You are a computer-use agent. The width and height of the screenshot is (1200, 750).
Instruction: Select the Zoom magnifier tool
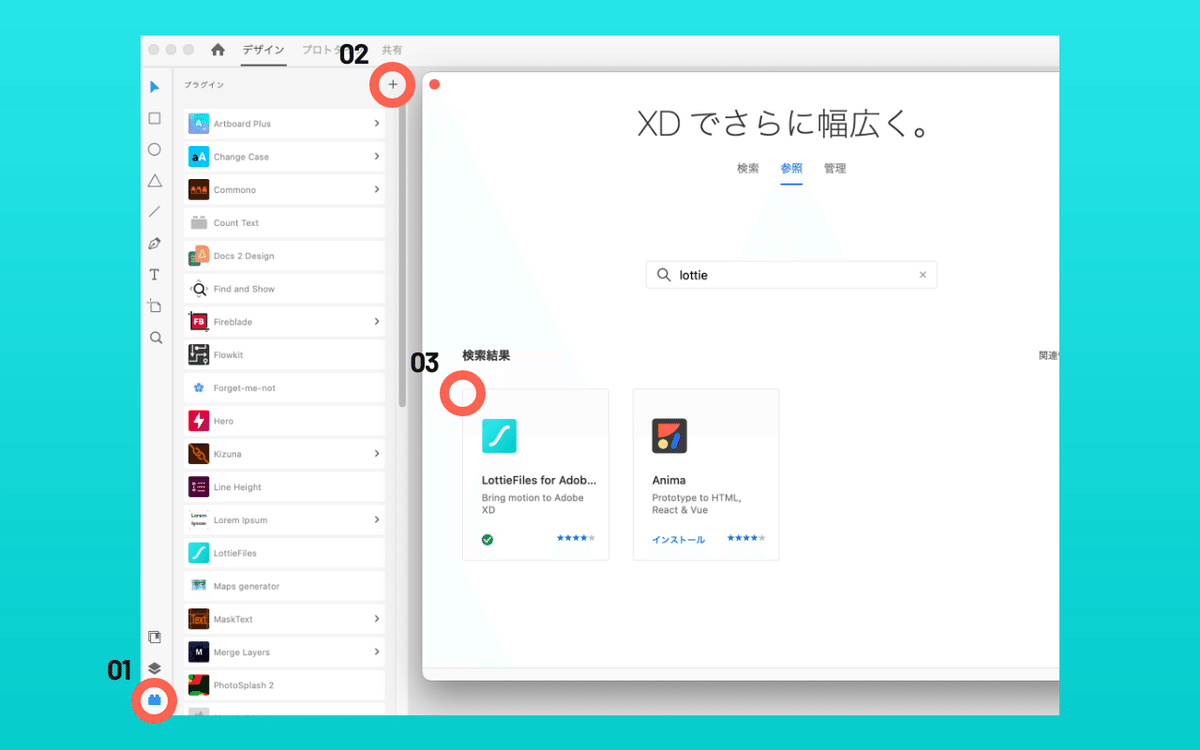point(155,338)
